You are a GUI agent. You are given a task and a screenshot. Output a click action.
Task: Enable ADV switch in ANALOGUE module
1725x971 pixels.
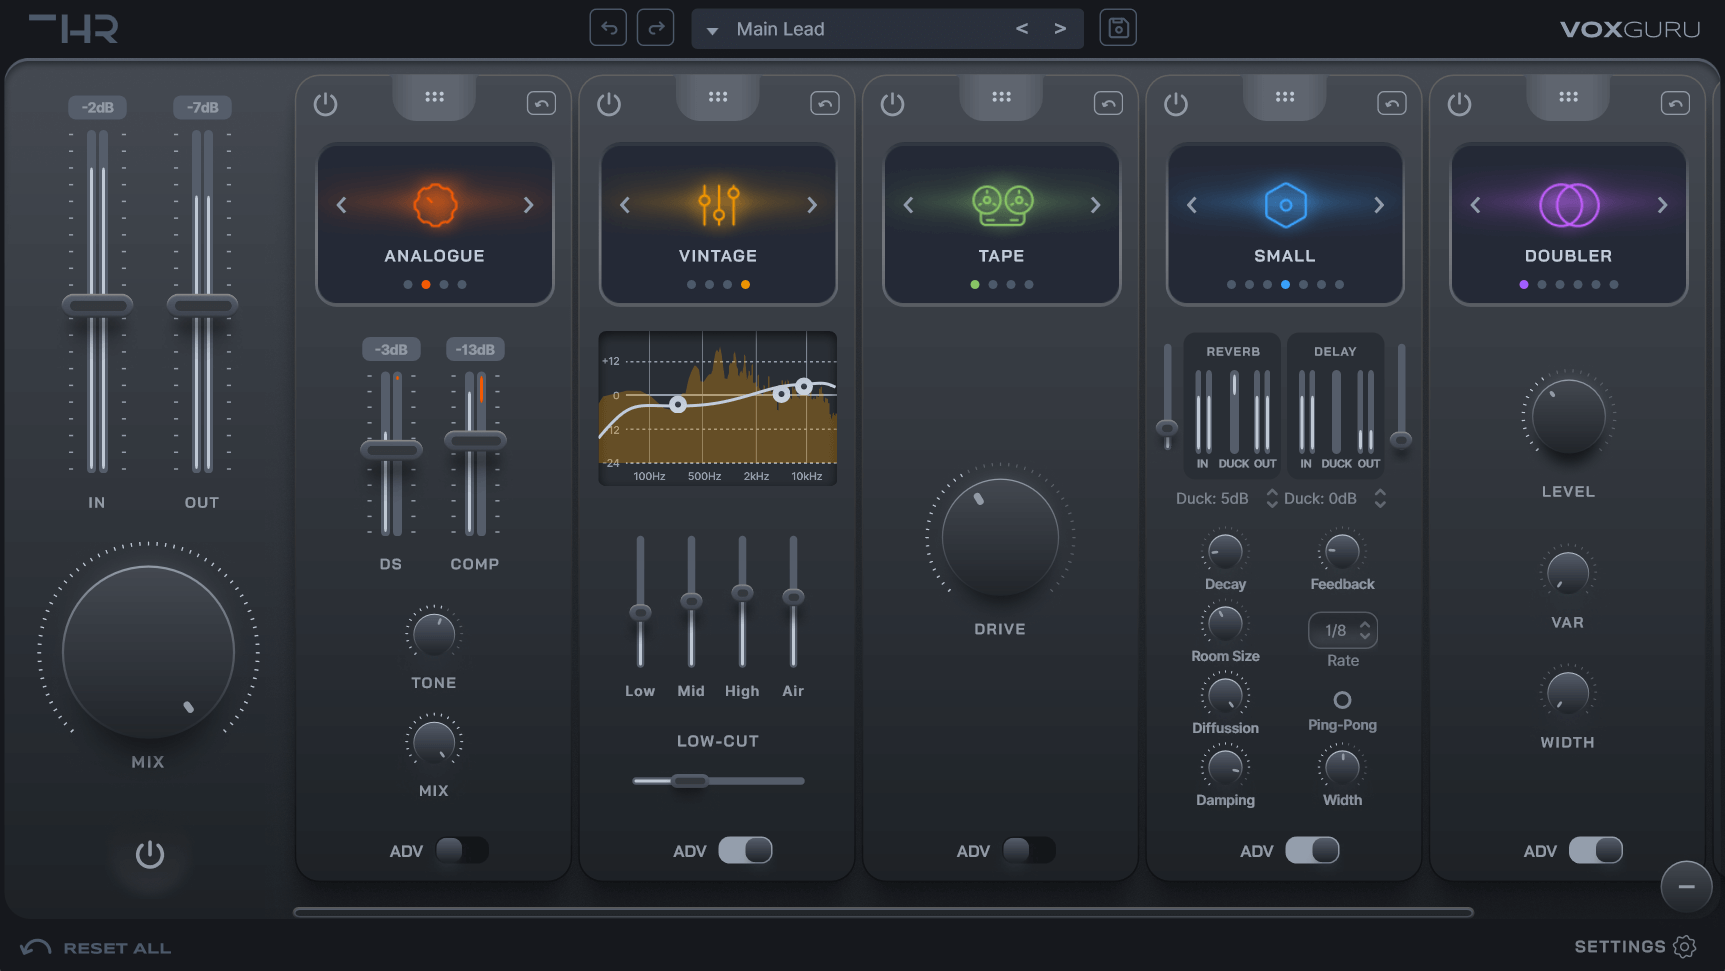[x=462, y=850]
